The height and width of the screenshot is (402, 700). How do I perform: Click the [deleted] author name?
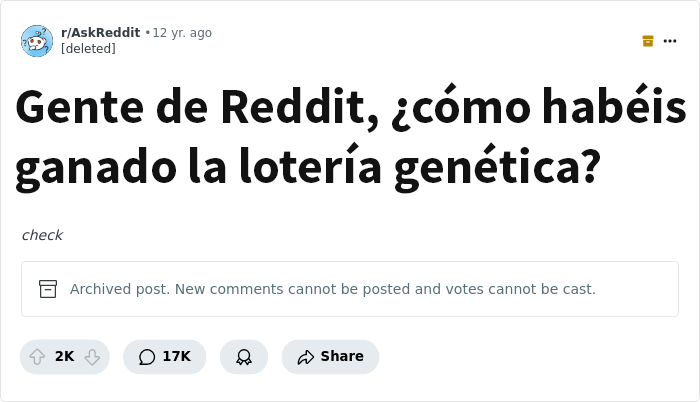point(88,49)
